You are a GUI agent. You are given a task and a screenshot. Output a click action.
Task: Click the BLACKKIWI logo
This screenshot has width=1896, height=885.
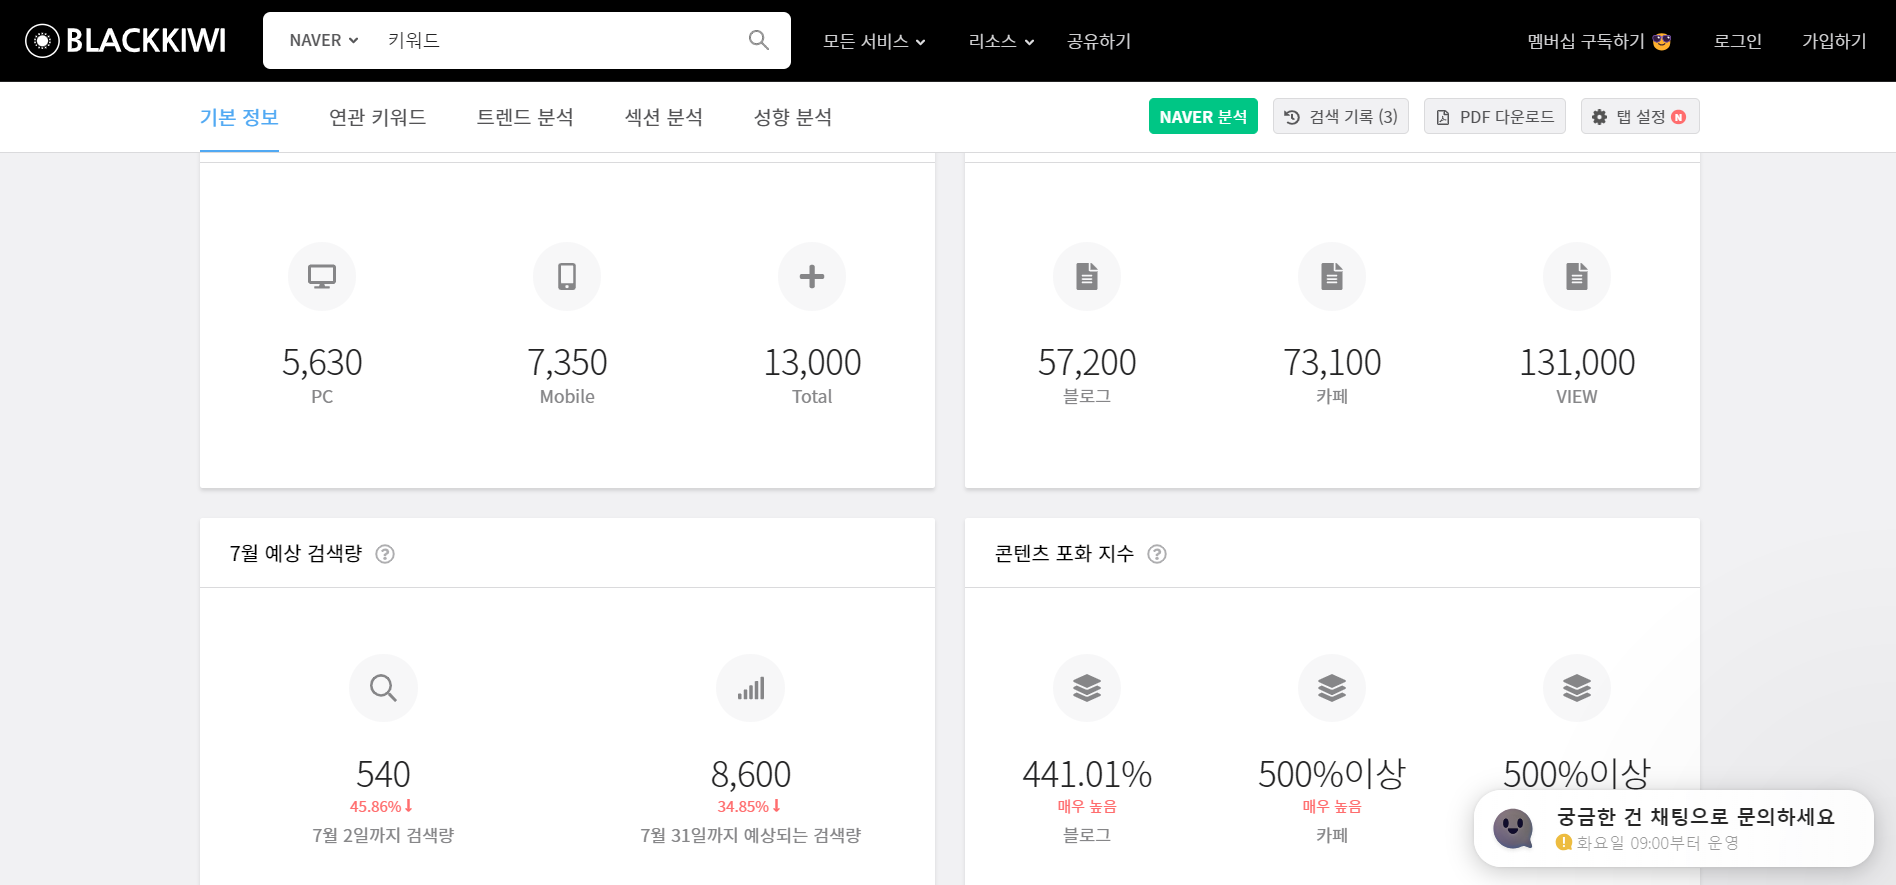tap(126, 40)
